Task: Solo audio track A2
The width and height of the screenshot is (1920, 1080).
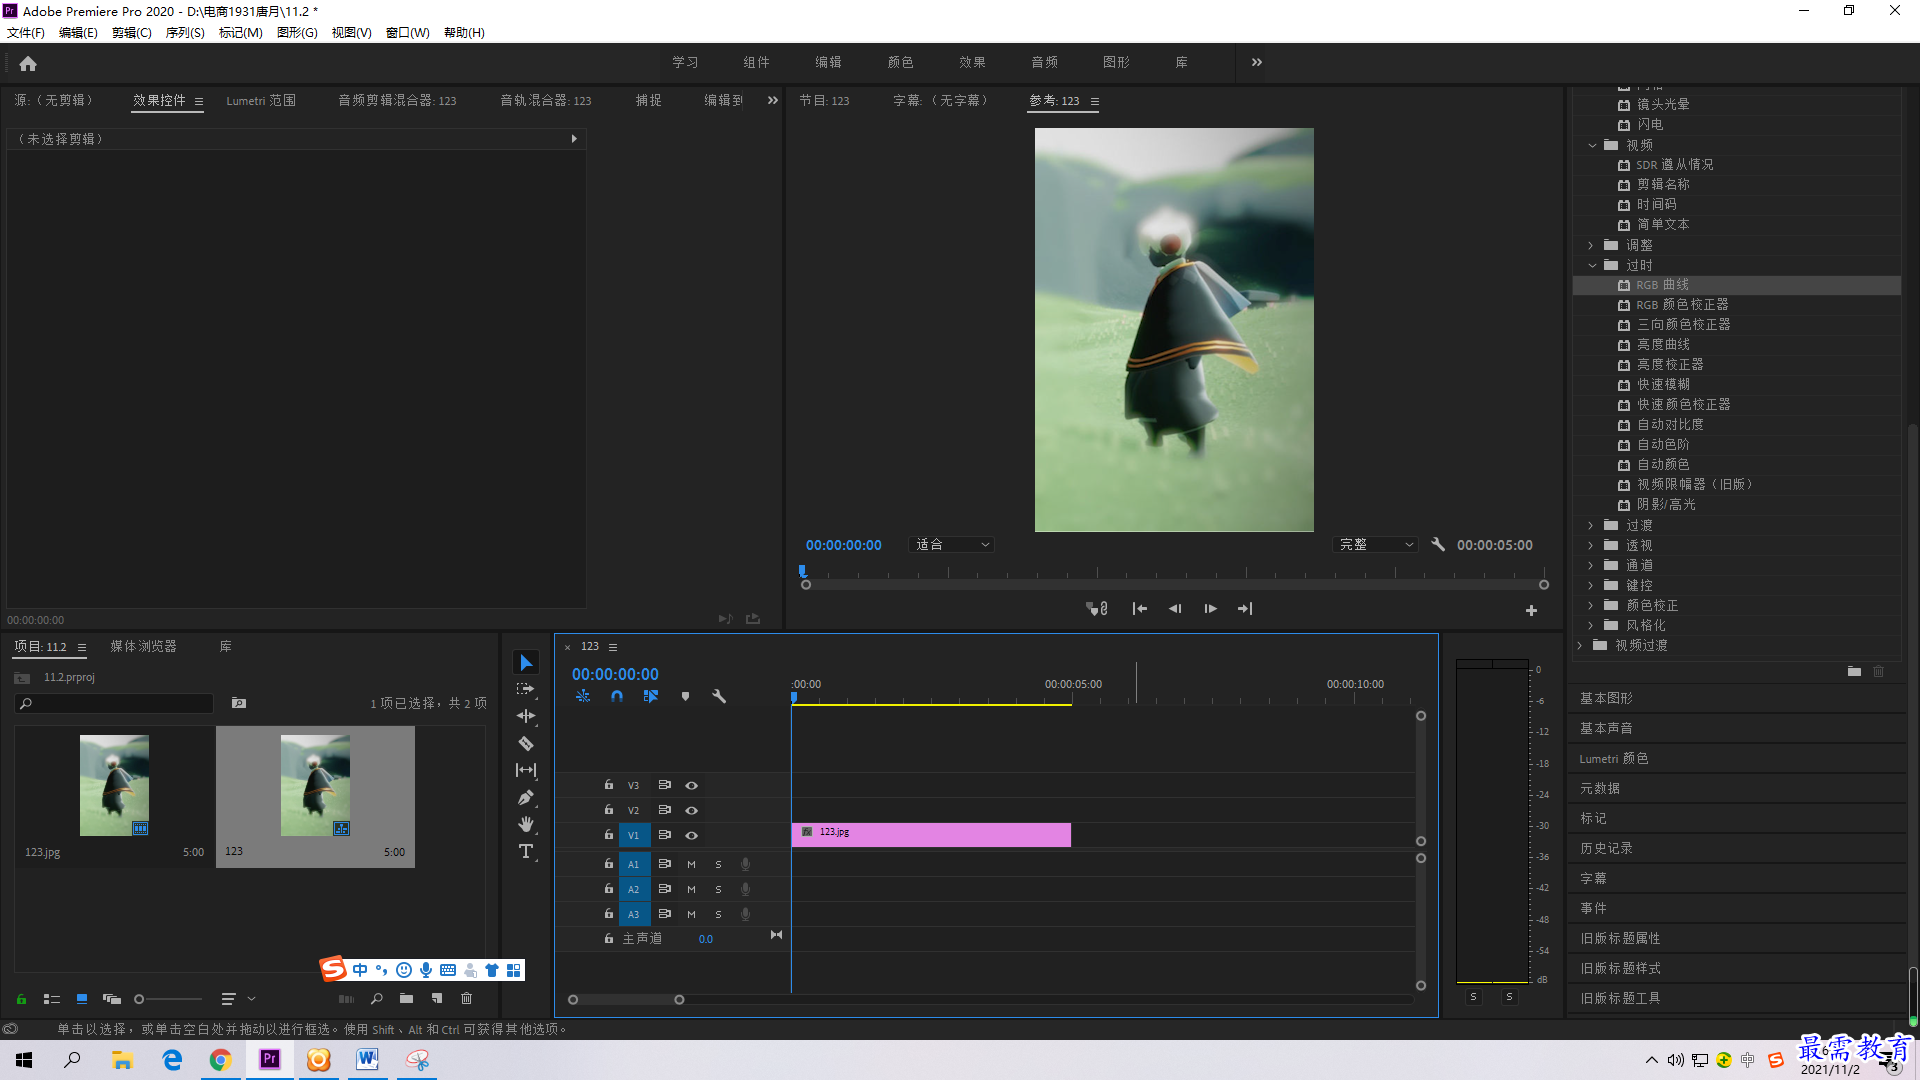Action: [x=718, y=889]
